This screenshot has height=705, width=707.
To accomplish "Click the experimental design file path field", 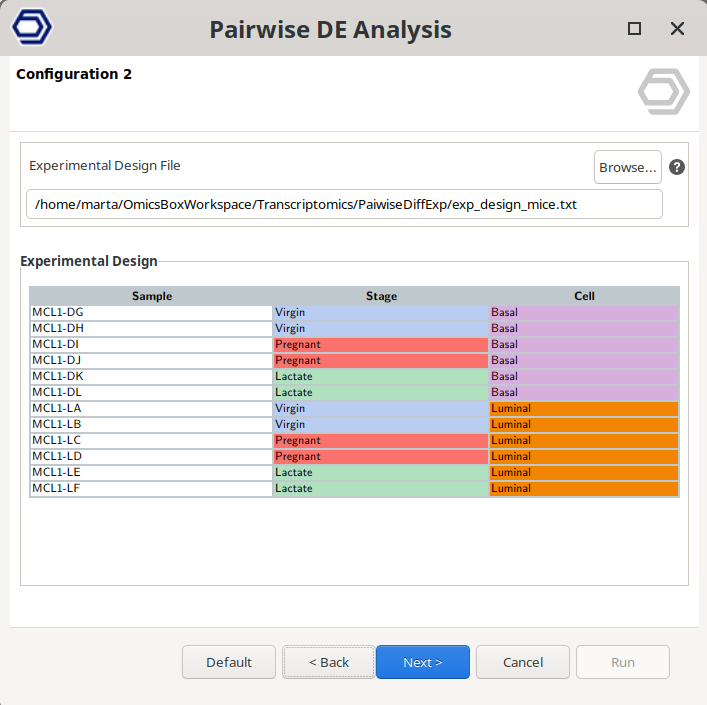I will 344,204.
